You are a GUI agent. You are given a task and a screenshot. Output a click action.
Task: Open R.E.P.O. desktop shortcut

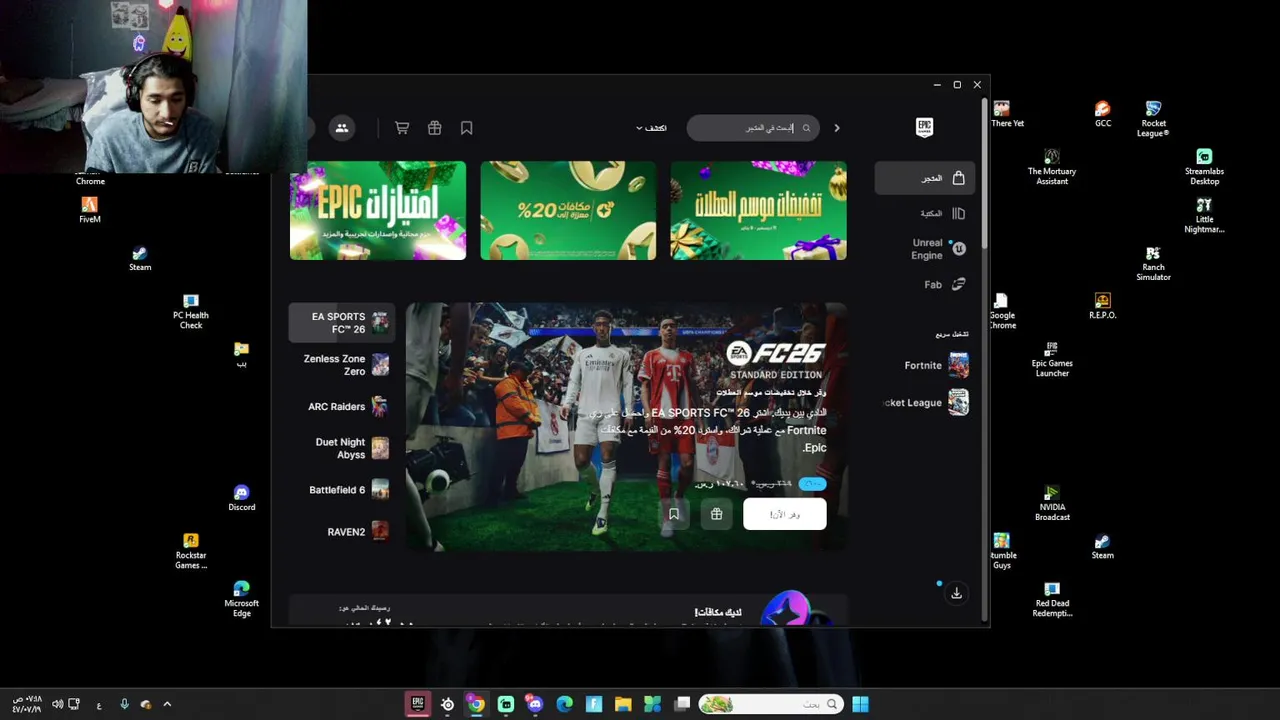1102,306
